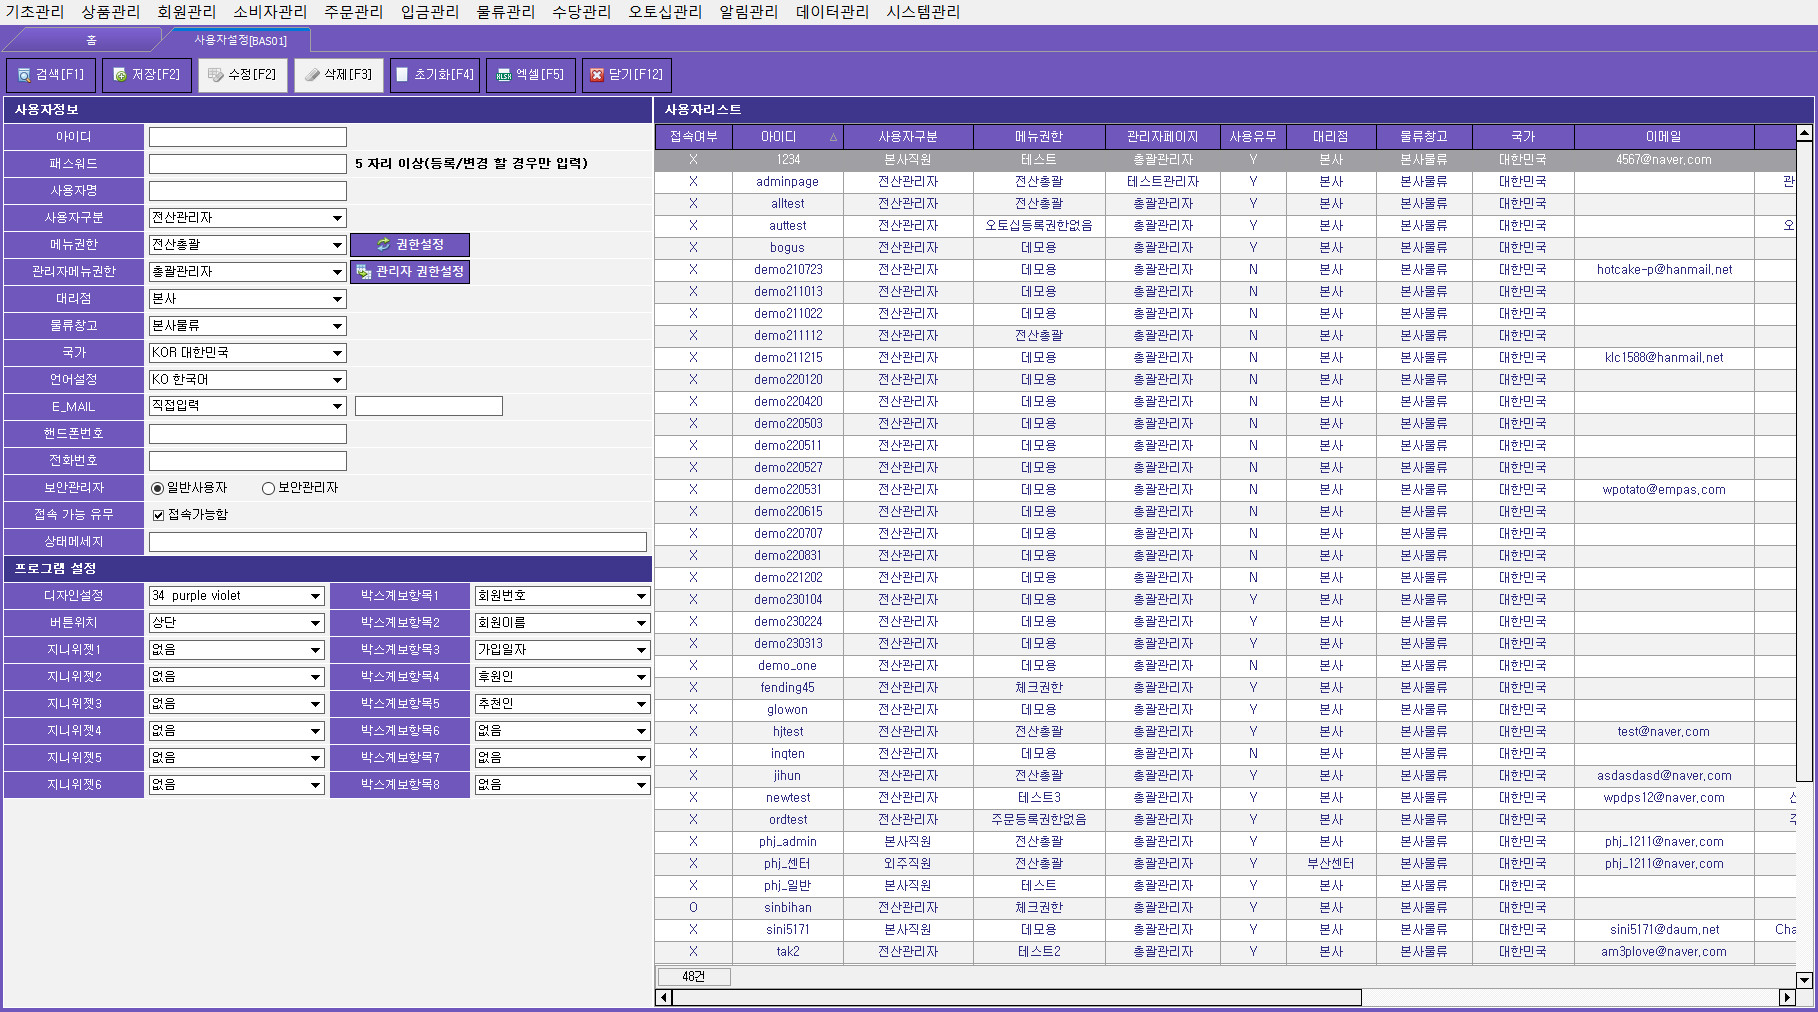Screen dimensions: 1818x1012
Task: Open the 오토십관리 menu
Action: 665,12
